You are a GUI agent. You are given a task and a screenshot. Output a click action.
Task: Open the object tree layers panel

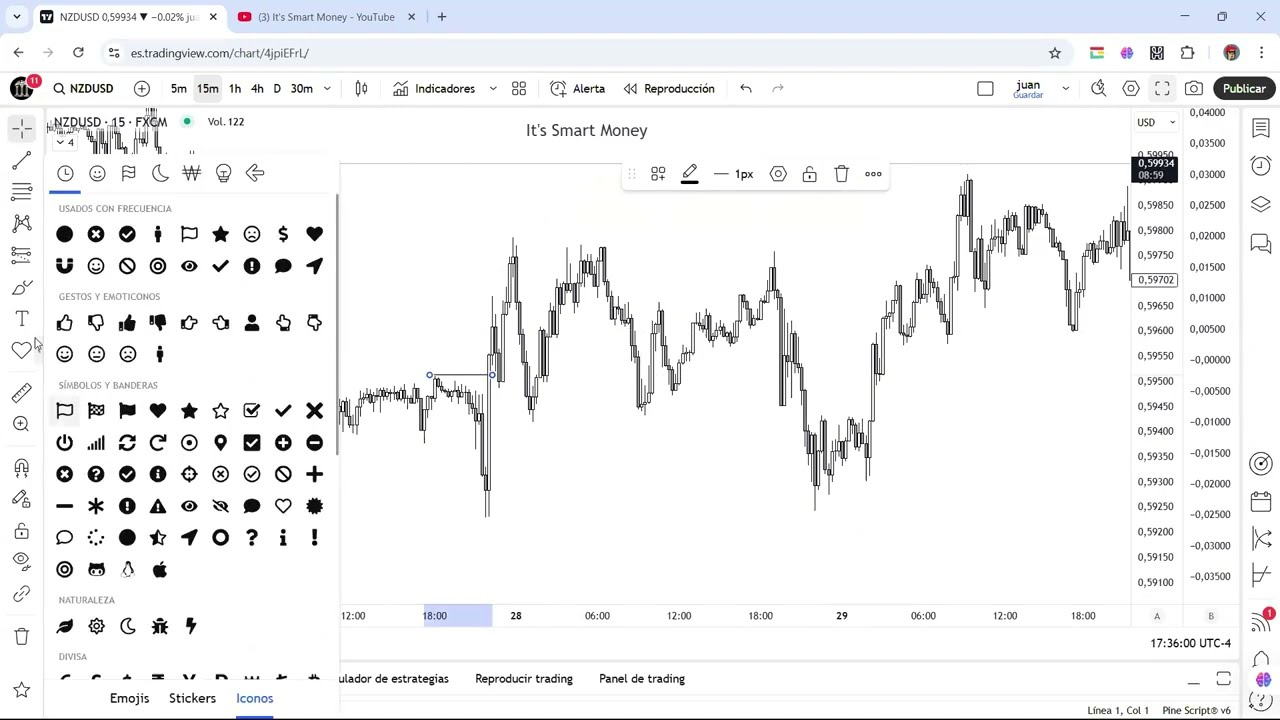tap(1260, 204)
